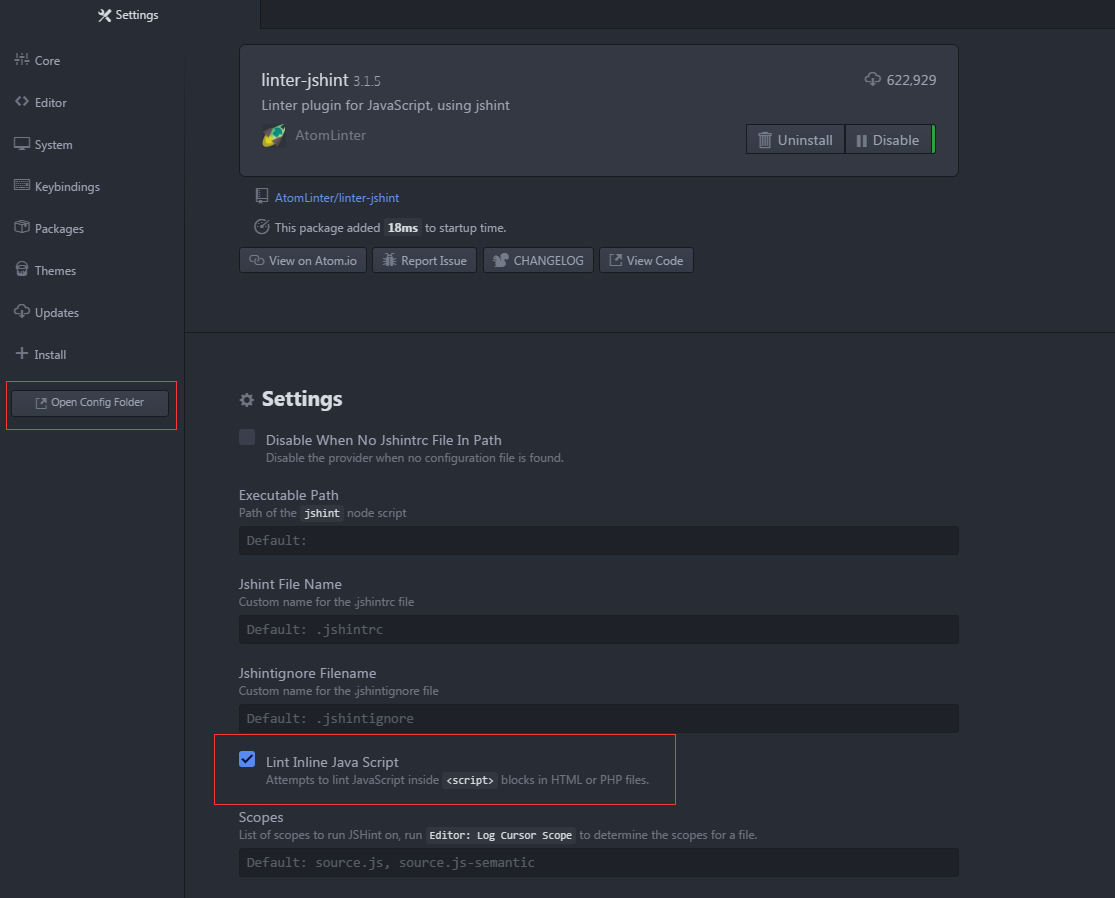This screenshot has height=898, width=1115.
Task: Focus the Jshint File Name input field
Action: pos(599,629)
